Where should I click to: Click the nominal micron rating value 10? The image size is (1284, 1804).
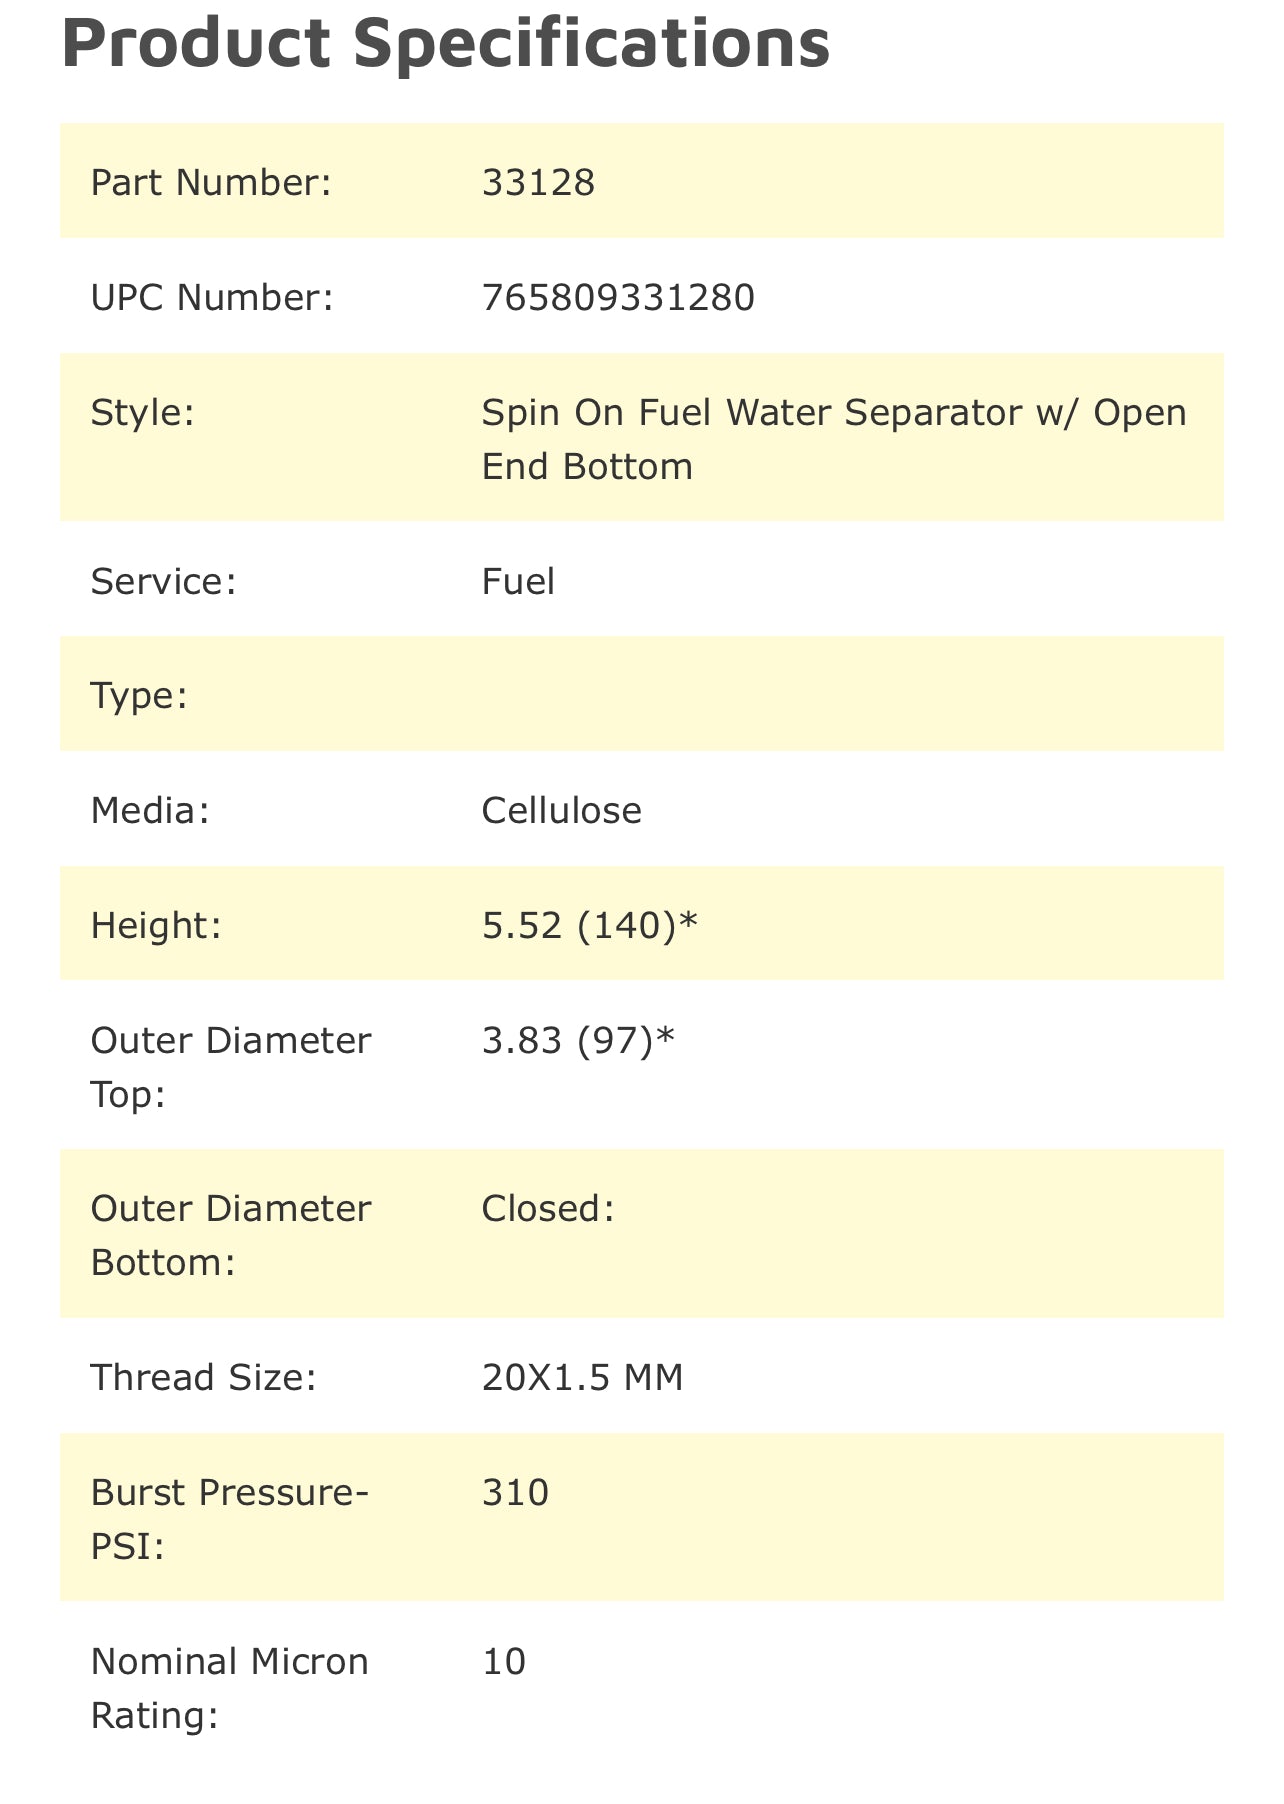[x=503, y=1661]
